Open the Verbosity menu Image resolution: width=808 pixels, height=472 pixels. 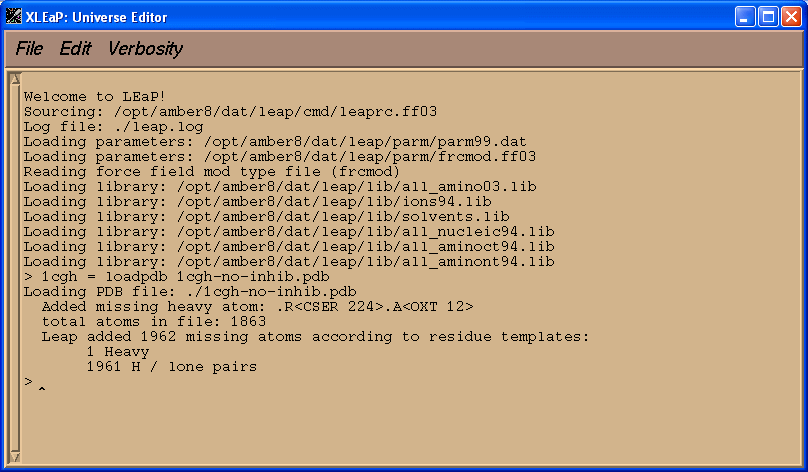coord(145,48)
